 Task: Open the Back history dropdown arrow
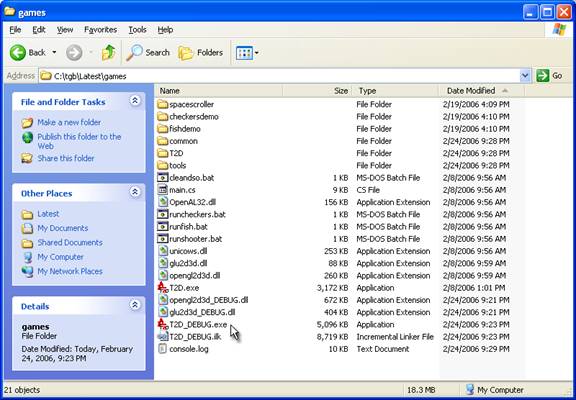tap(54, 53)
